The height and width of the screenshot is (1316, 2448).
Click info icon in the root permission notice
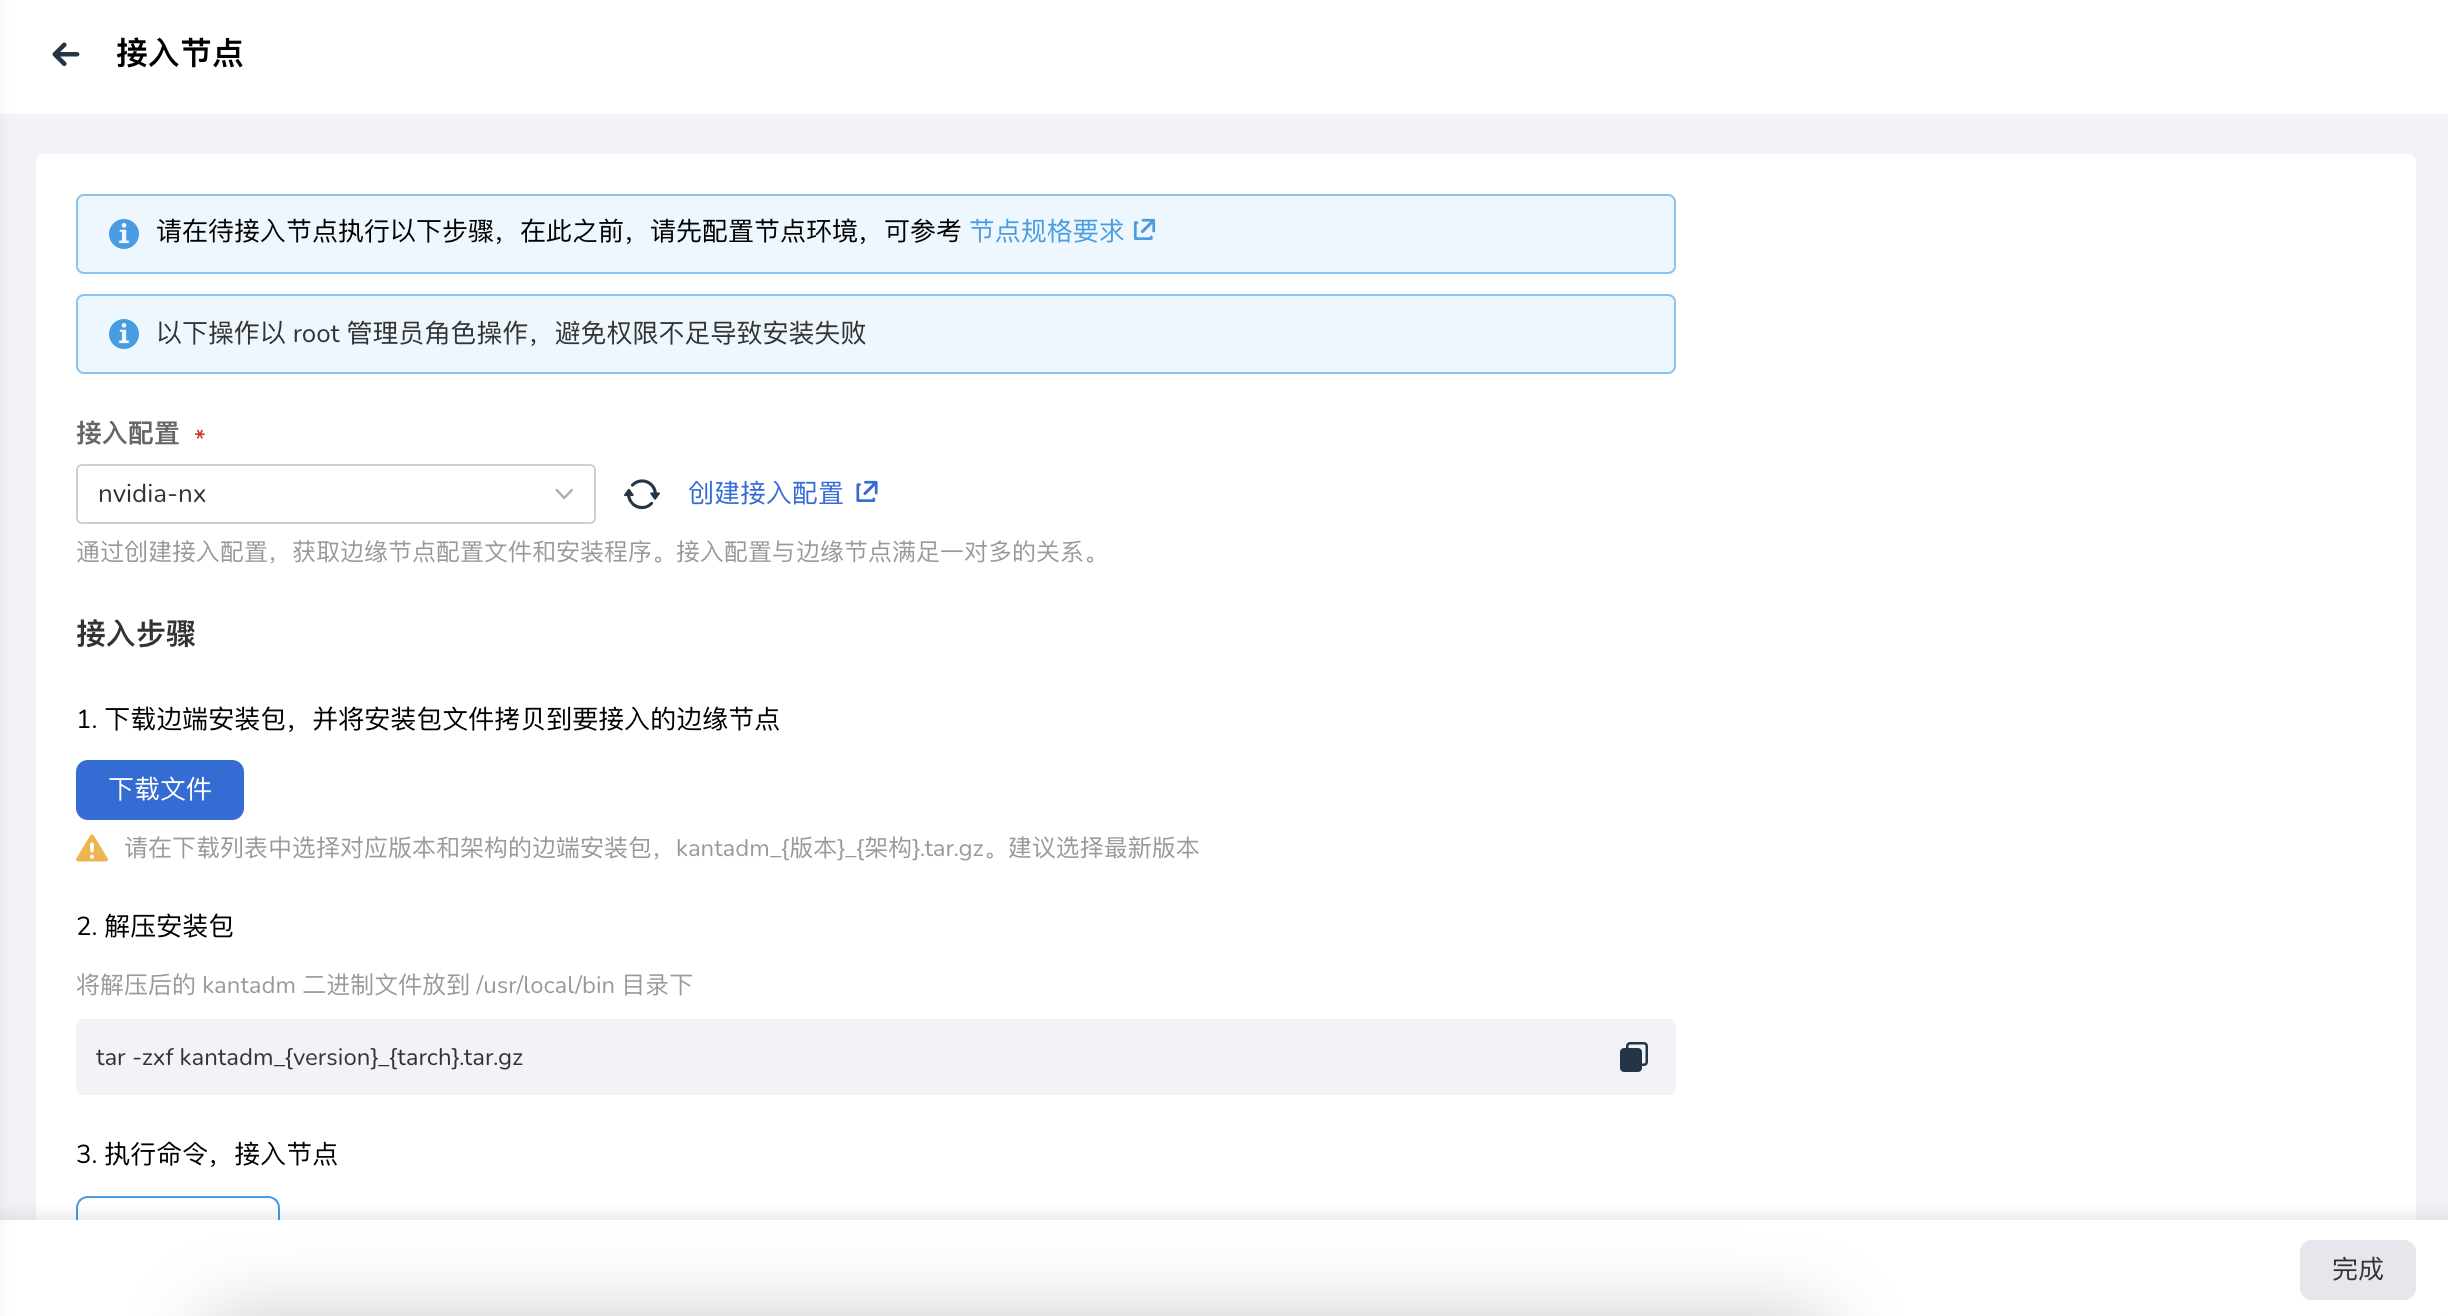(124, 333)
